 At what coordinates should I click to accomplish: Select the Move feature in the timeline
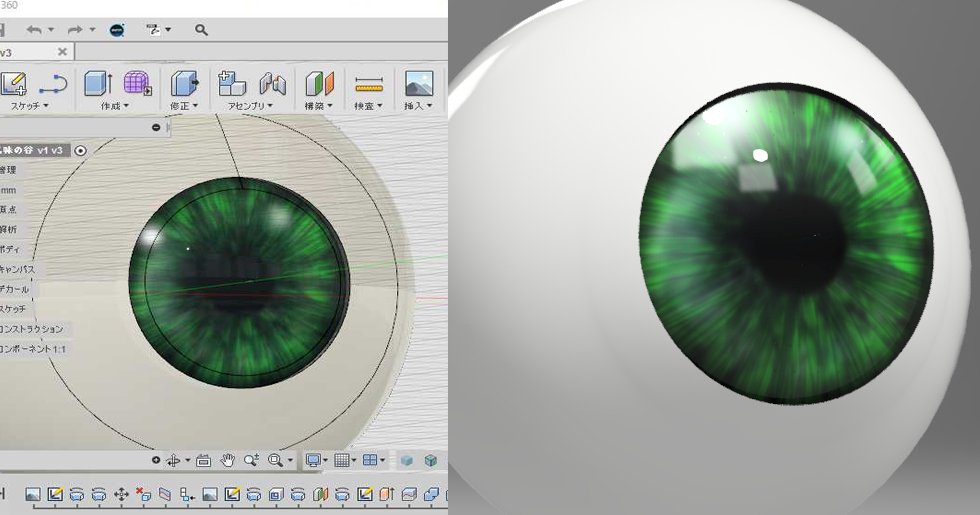click(x=121, y=495)
